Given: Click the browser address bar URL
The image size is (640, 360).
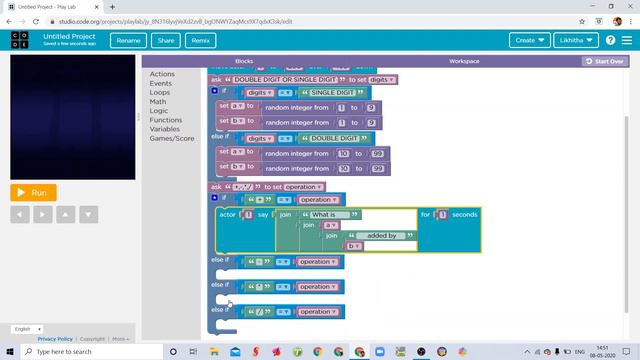Looking at the screenshot, I should coord(176,22).
